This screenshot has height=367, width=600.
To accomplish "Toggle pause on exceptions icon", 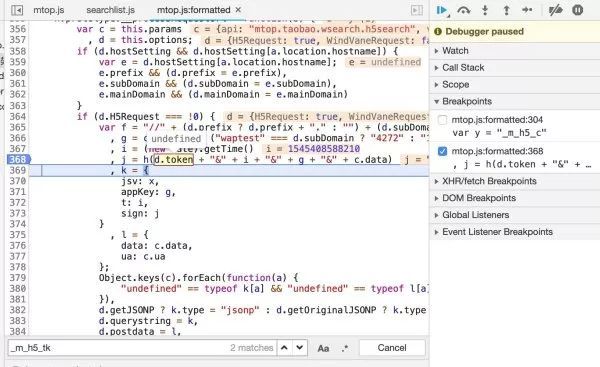I will point(578,10).
